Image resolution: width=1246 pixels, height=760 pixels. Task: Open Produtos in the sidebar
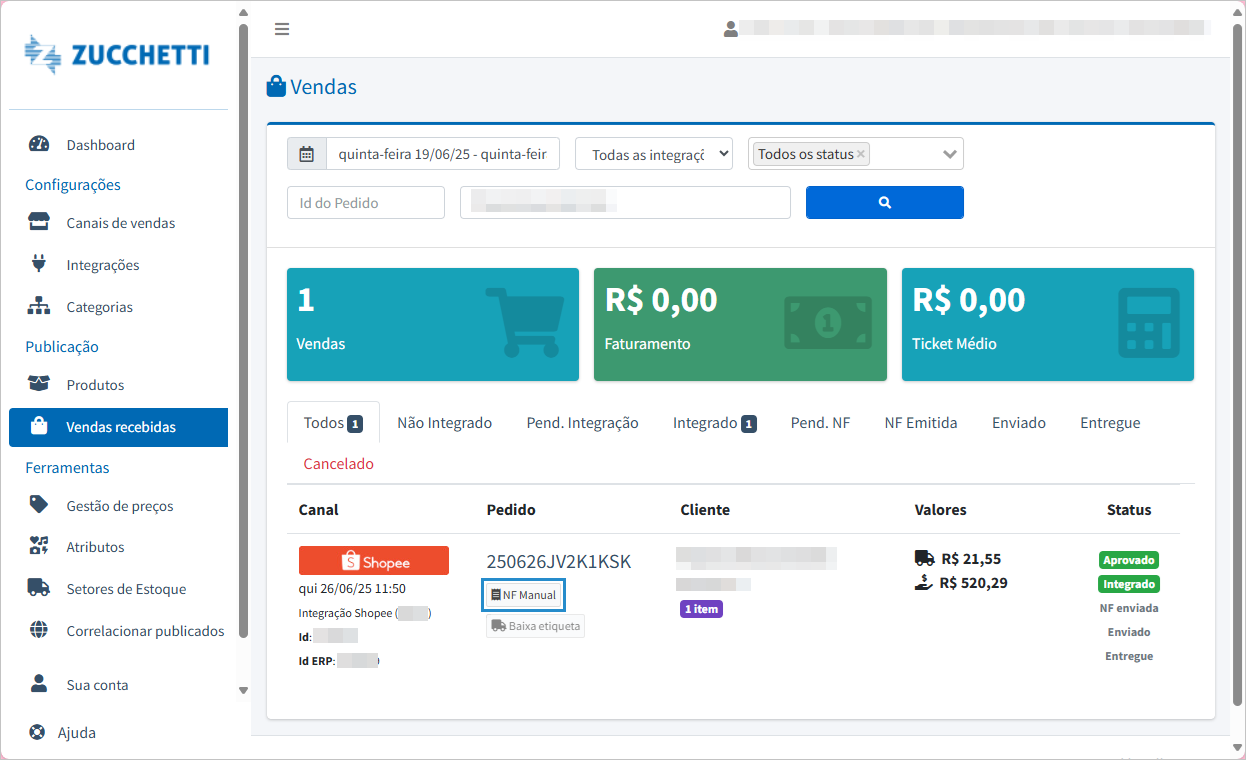click(95, 385)
